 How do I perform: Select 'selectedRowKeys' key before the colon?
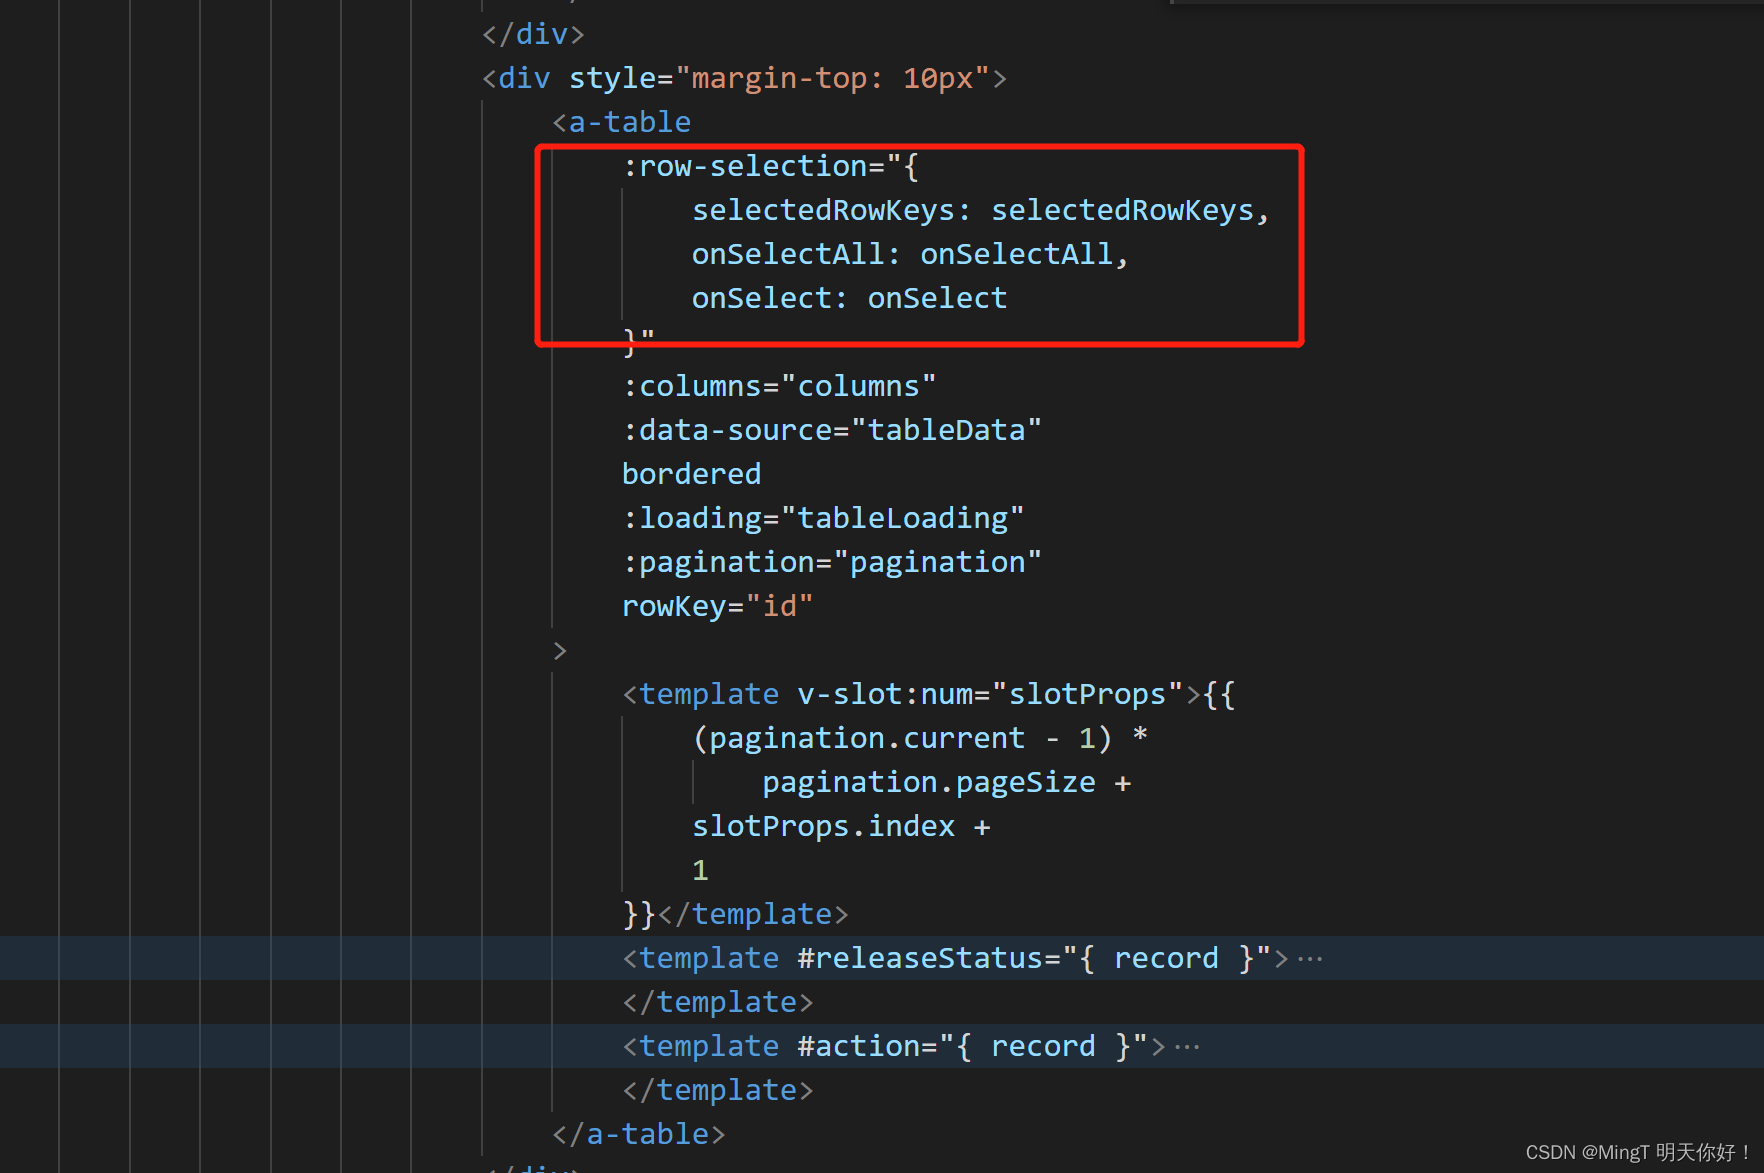pyautogui.click(x=824, y=210)
